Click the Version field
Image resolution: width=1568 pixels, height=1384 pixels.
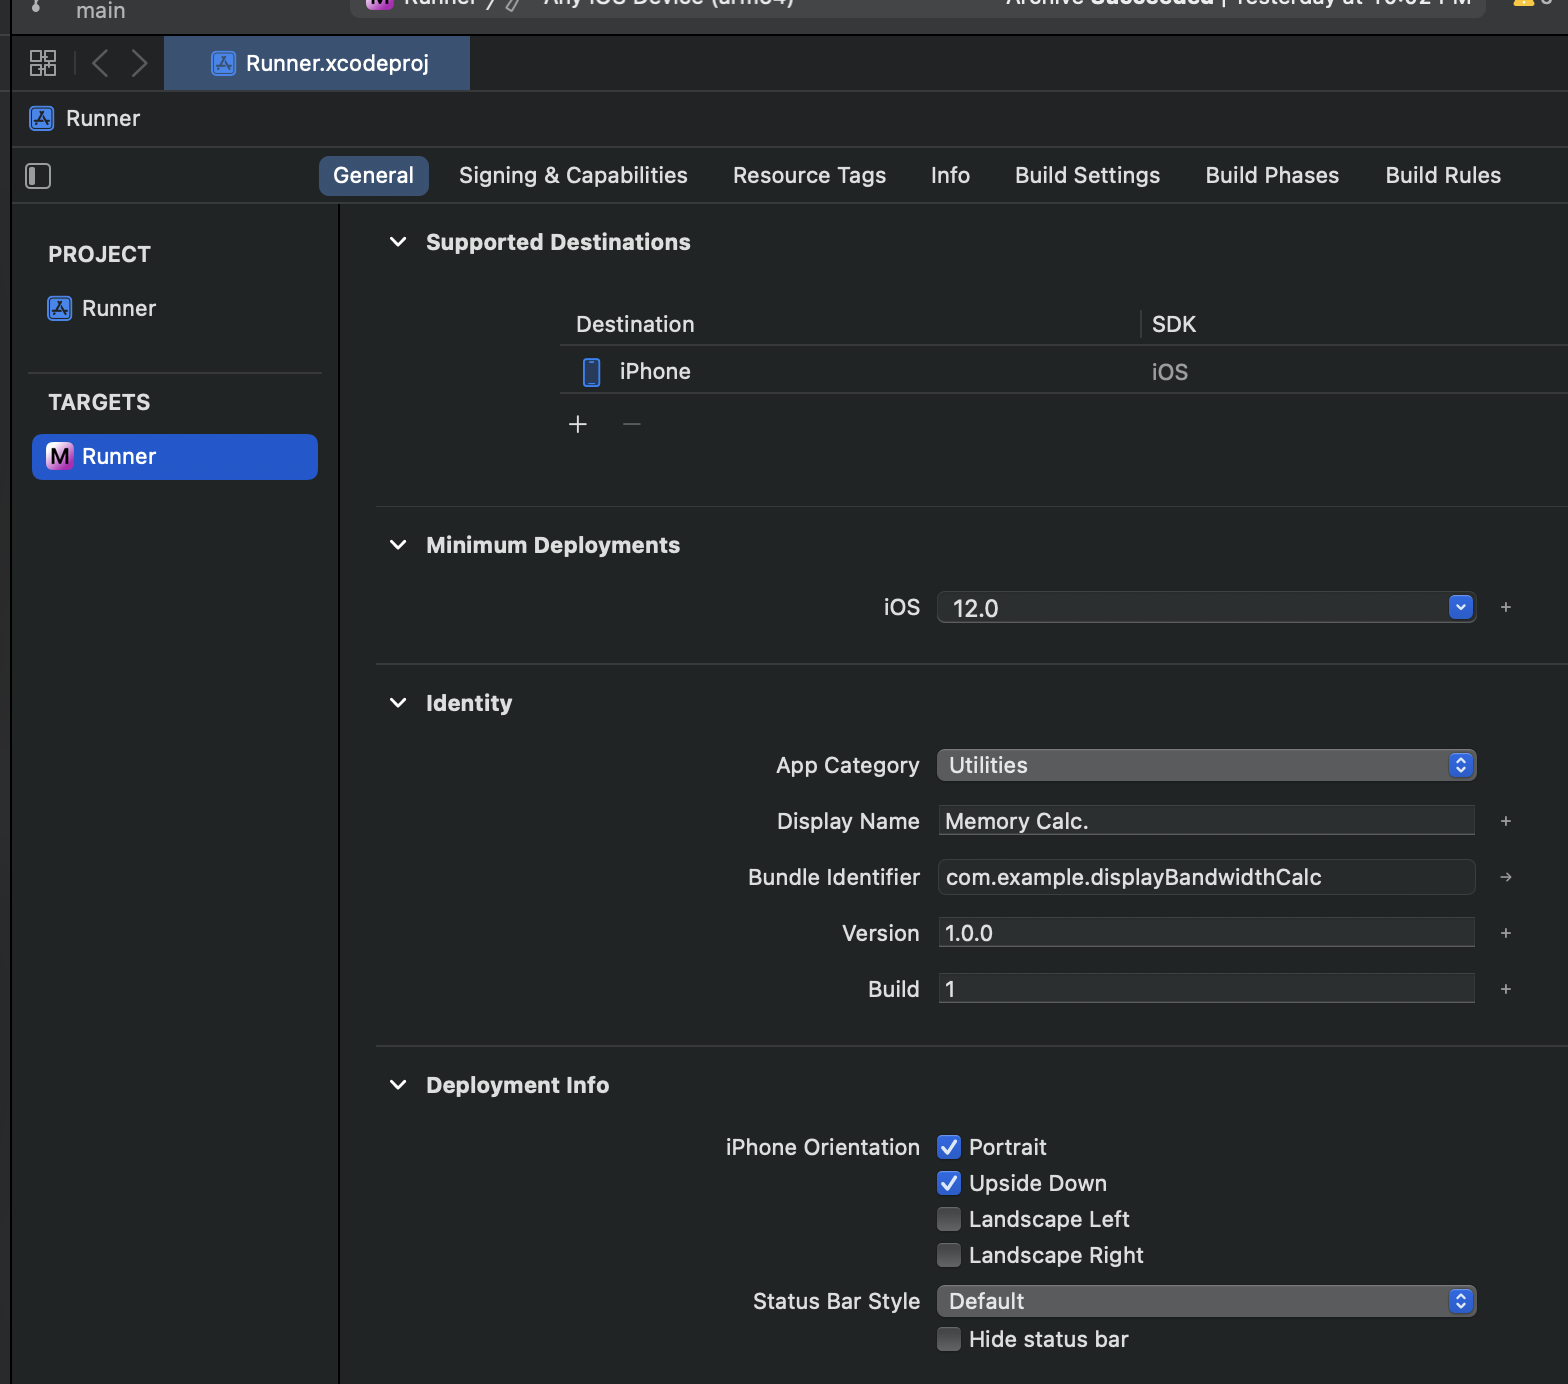click(x=1206, y=933)
